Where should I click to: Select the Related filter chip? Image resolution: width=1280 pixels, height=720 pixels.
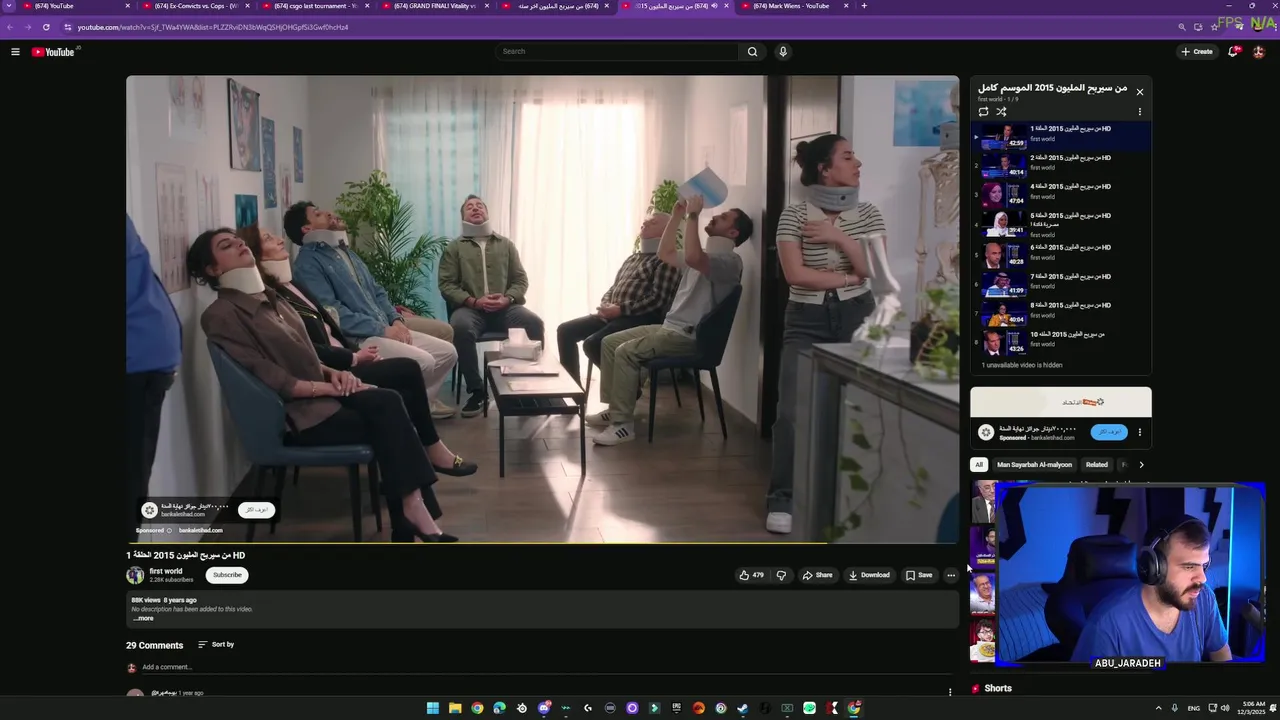(1097, 464)
